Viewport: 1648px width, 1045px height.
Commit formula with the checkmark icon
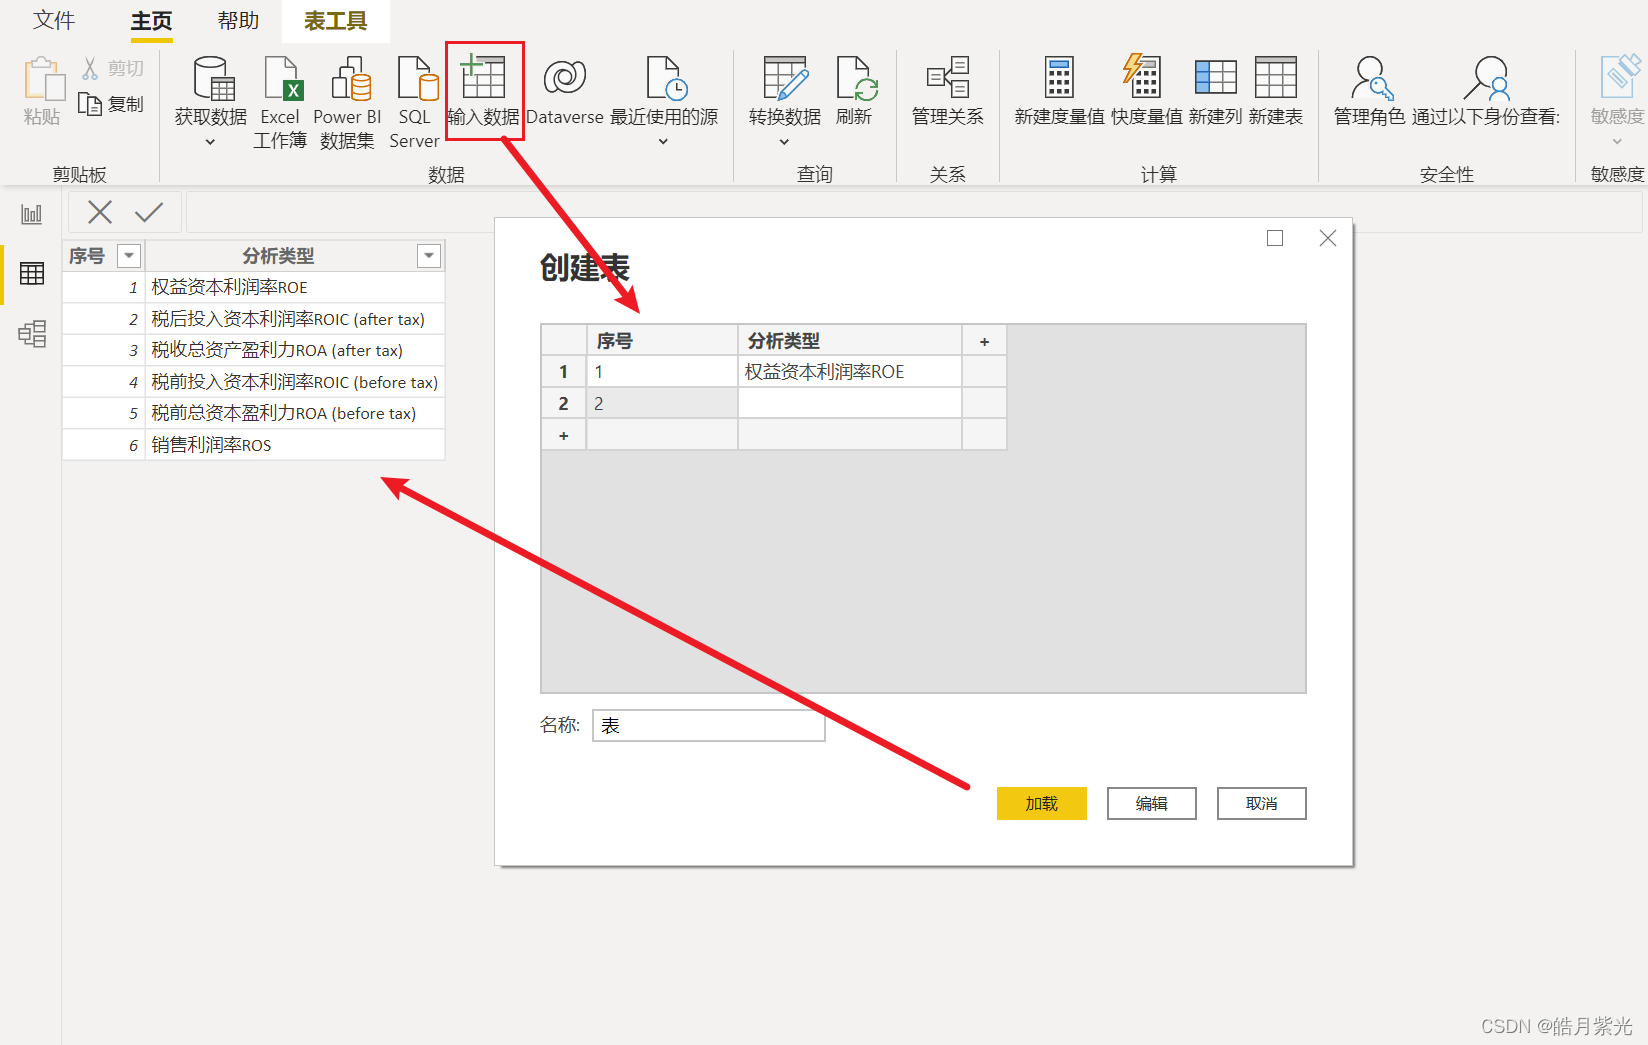click(x=149, y=212)
